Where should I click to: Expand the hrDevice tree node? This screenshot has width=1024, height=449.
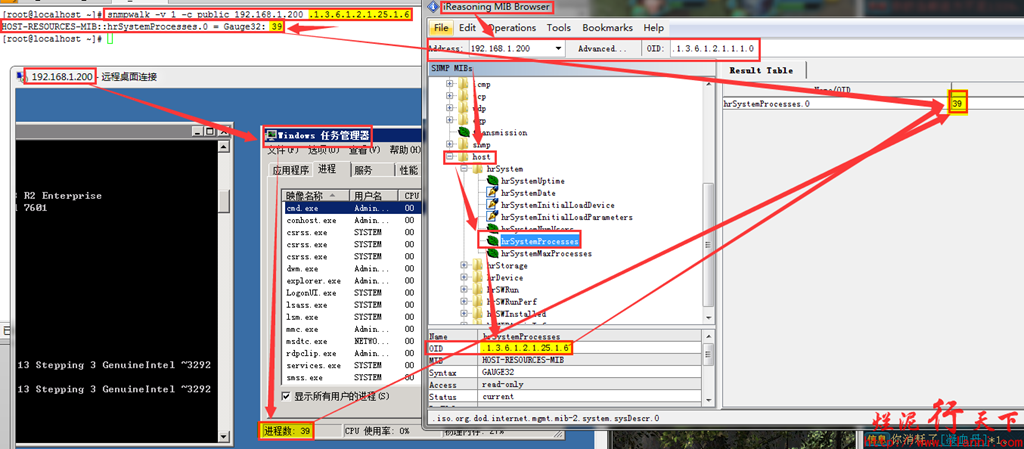[464, 278]
